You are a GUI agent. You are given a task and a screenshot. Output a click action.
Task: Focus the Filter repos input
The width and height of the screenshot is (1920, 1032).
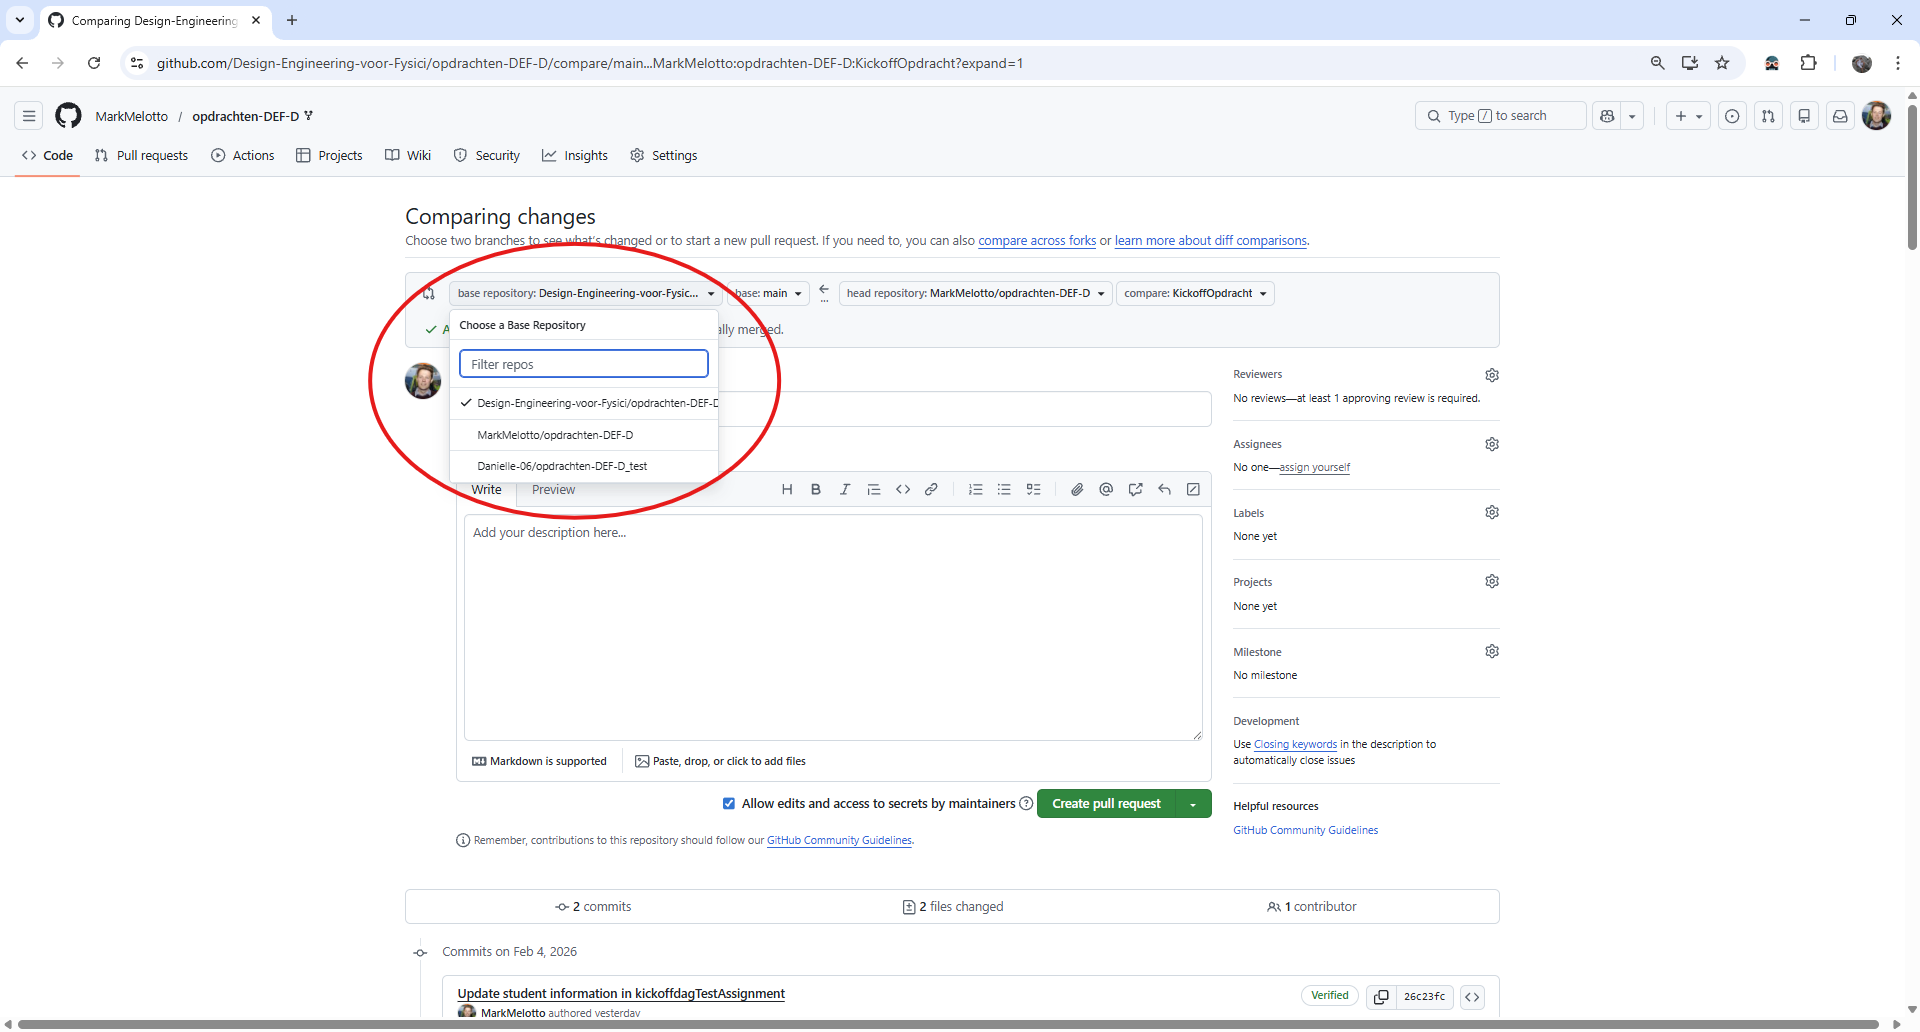pos(584,364)
